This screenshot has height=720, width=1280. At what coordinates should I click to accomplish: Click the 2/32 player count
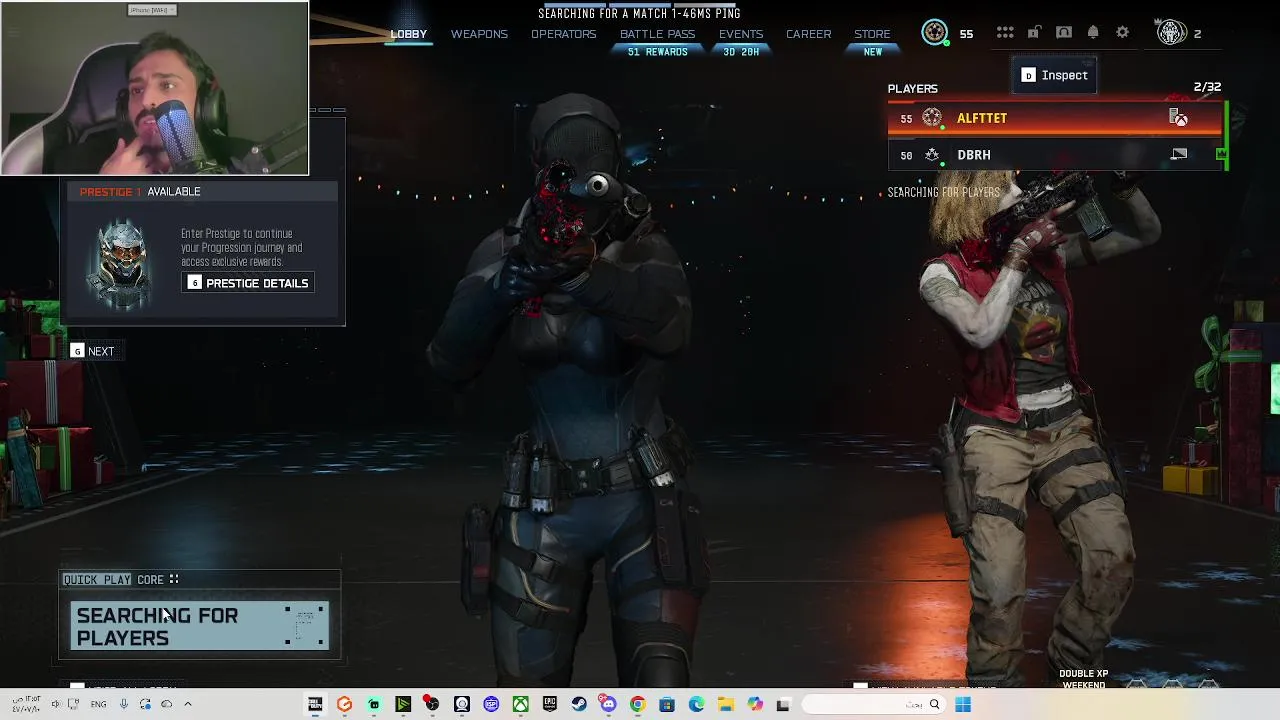coord(1207,87)
